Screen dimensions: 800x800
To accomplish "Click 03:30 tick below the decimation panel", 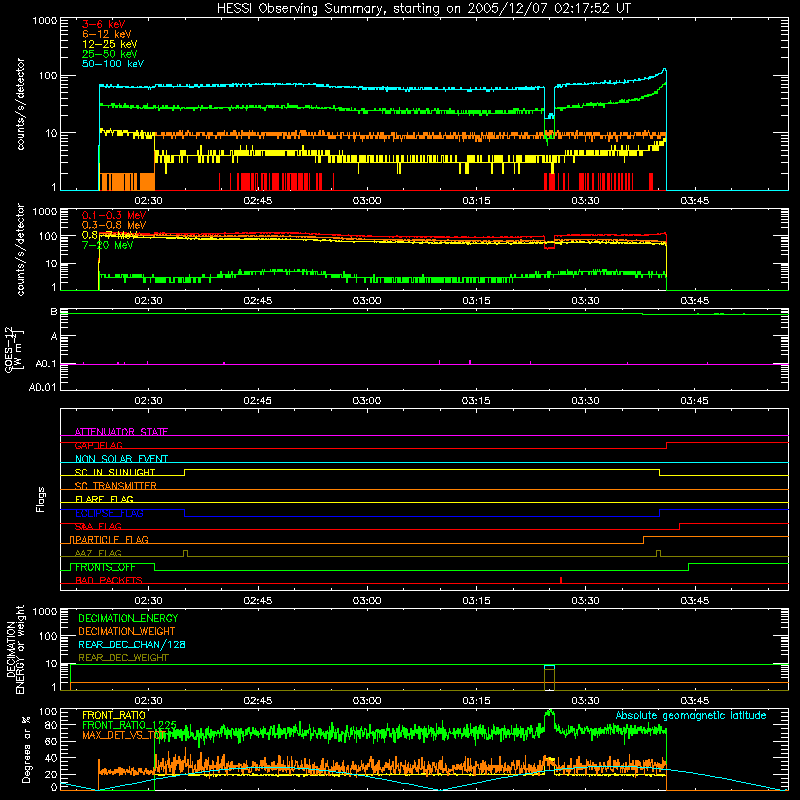I will [585, 701].
